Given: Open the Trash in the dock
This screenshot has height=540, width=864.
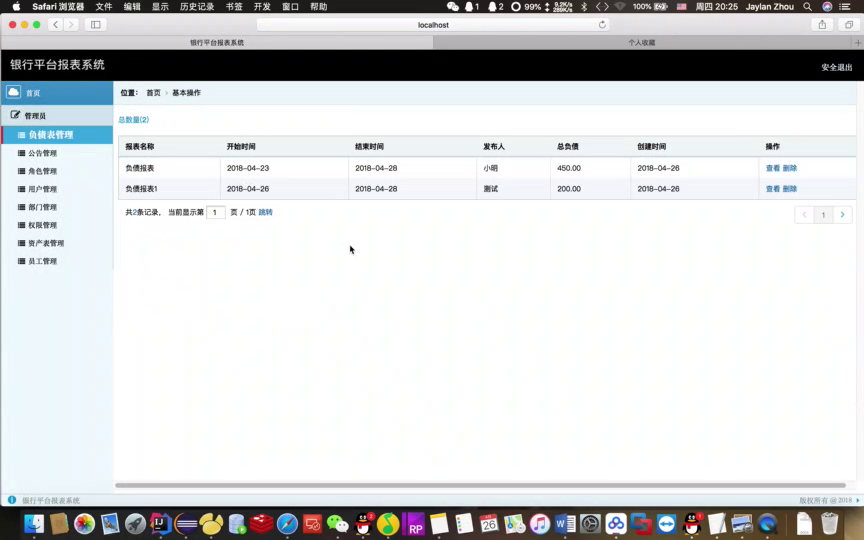Looking at the screenshot, I should pyautogui.click(x=829, y=523).
